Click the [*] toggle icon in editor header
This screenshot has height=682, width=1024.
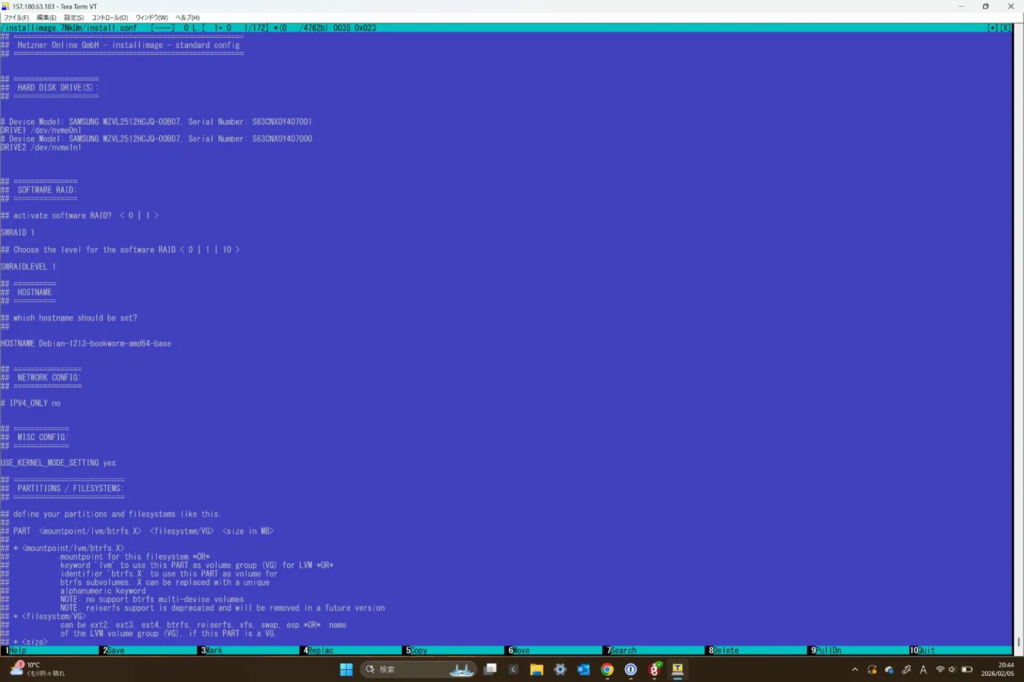pyautogui.click(x=993, y=28)
